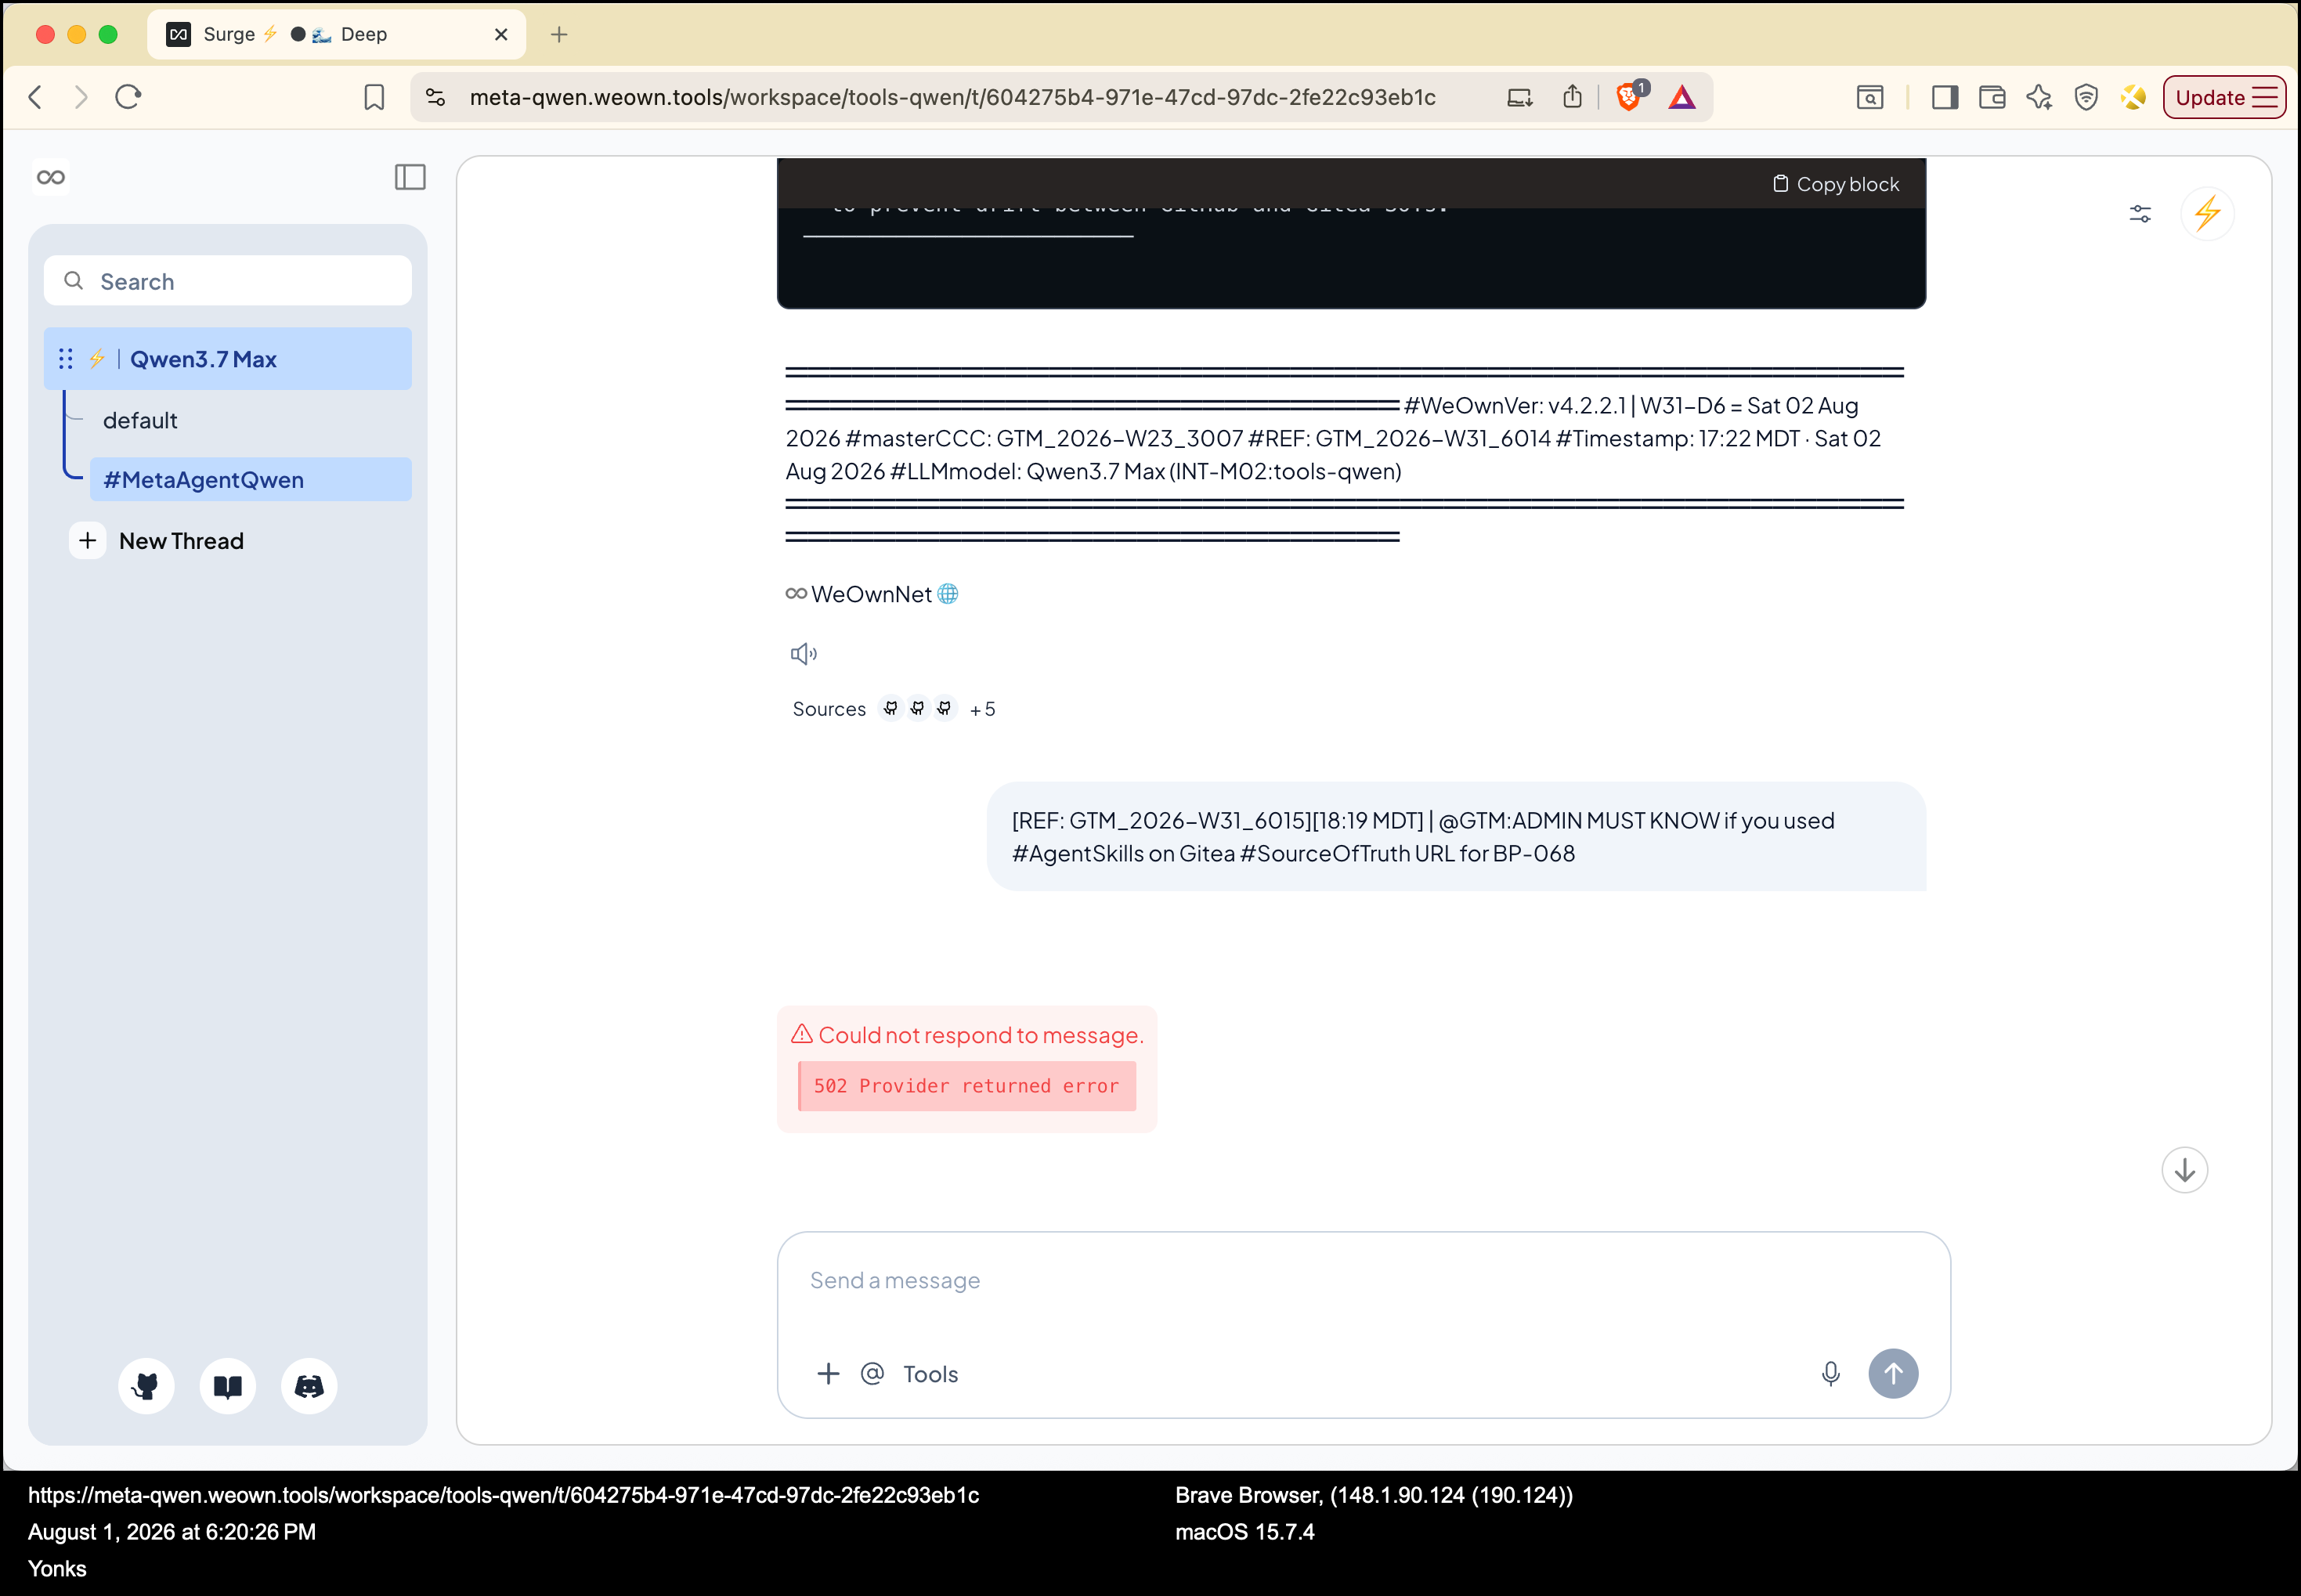Open the Tools menu in message box
Screen dimensions: 2301x1596
point(931,1374)
